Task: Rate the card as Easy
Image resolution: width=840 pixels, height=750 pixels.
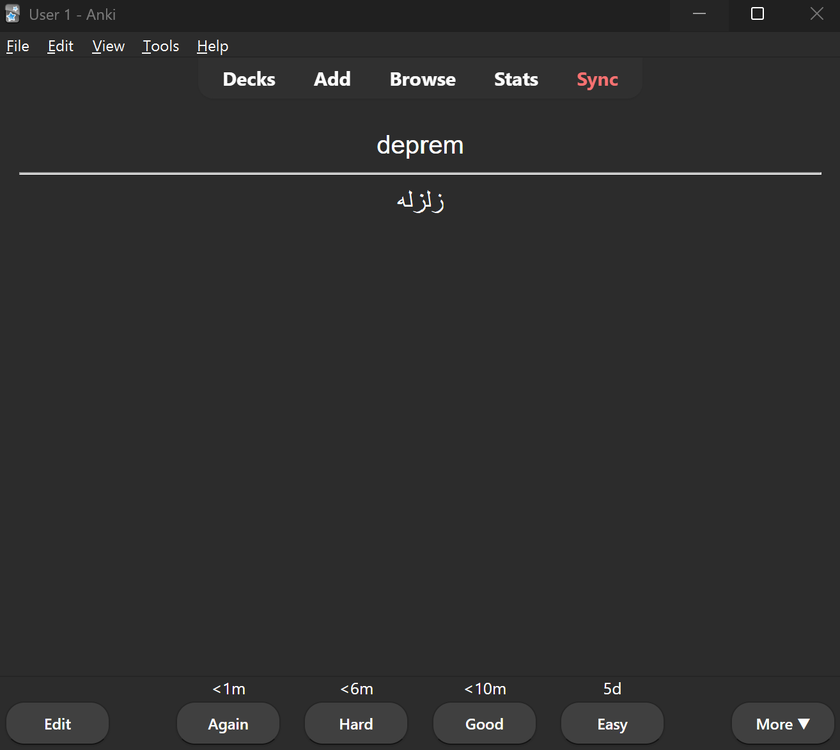Action: (x=612, y=724)
